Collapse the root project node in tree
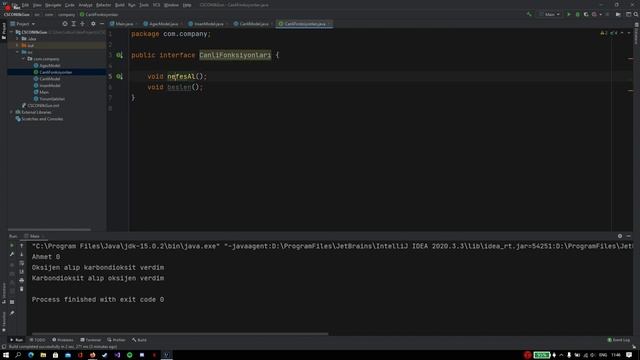Viewport: 640px width, 360px height. coord(12,32)
